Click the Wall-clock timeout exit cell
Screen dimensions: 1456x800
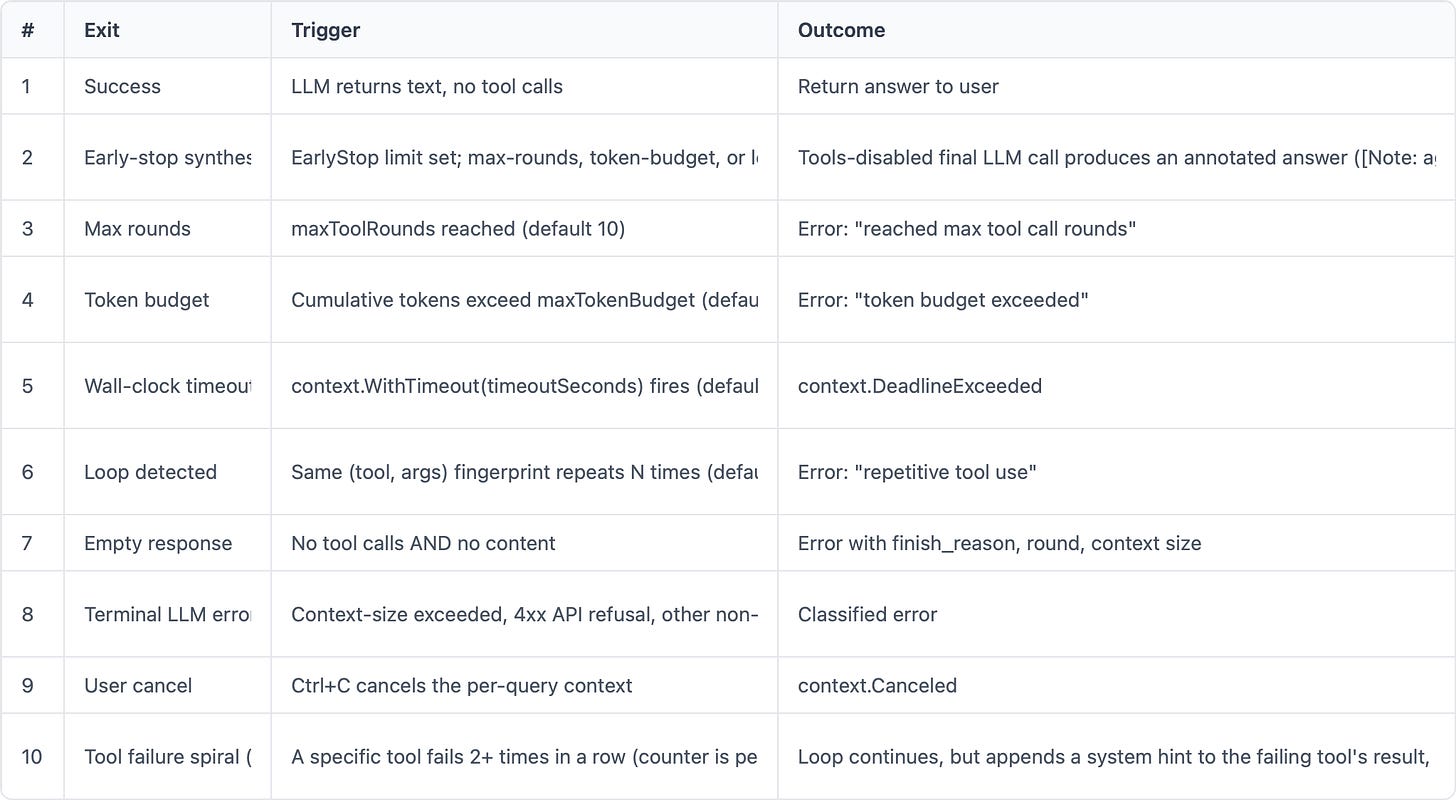[x=167, y=385]
